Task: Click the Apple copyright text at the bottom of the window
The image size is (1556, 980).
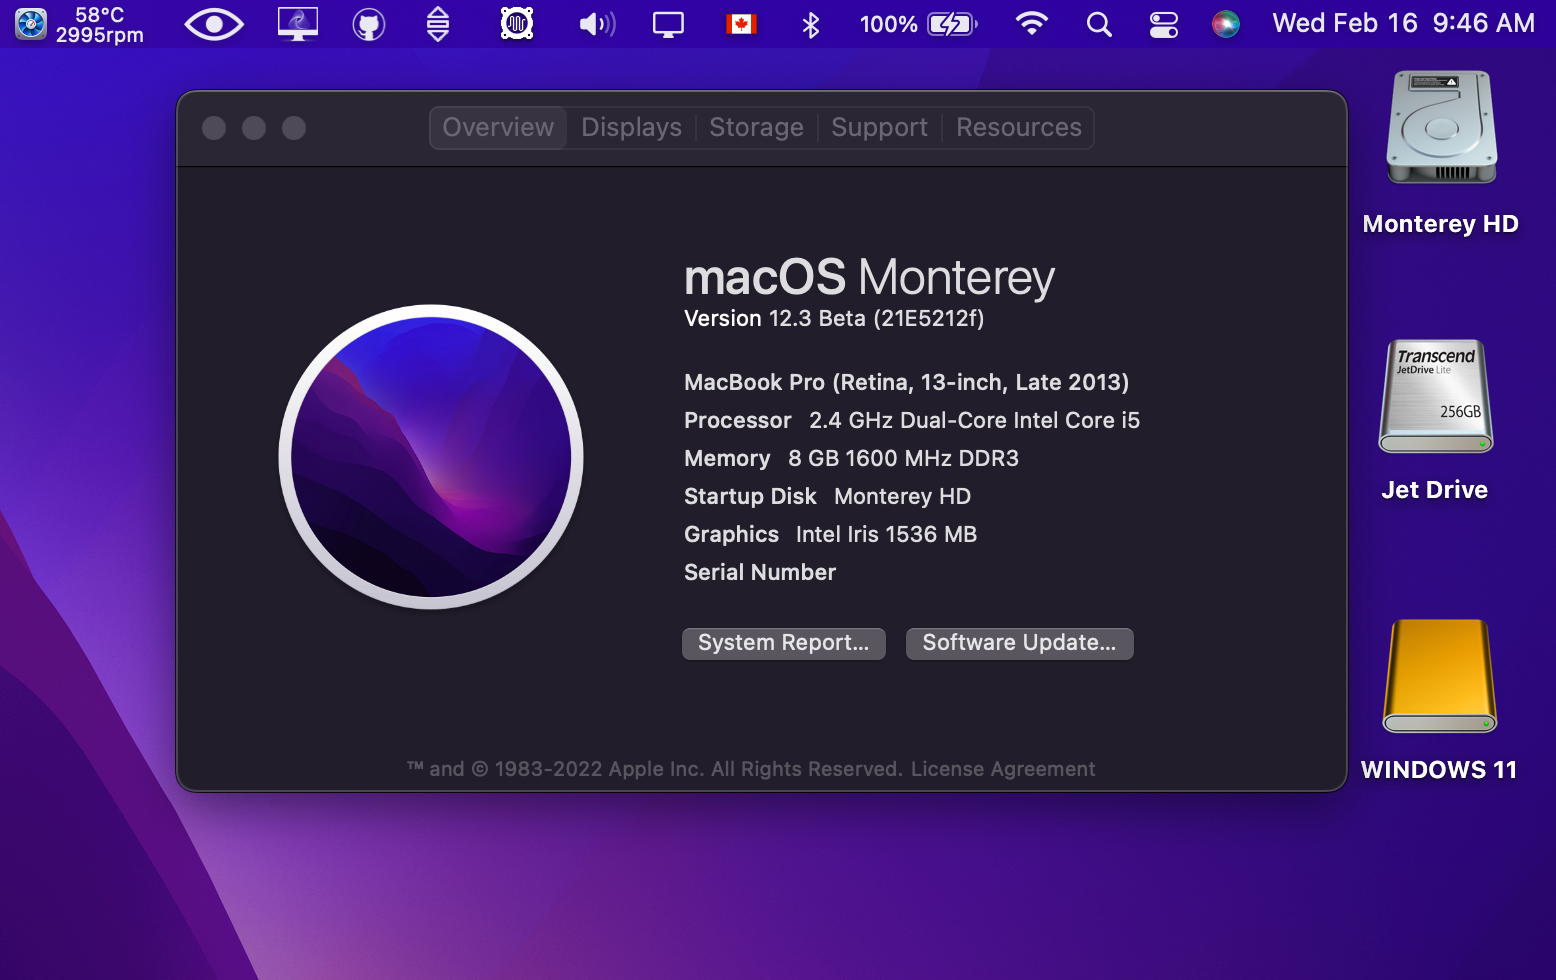Action: 655,769
